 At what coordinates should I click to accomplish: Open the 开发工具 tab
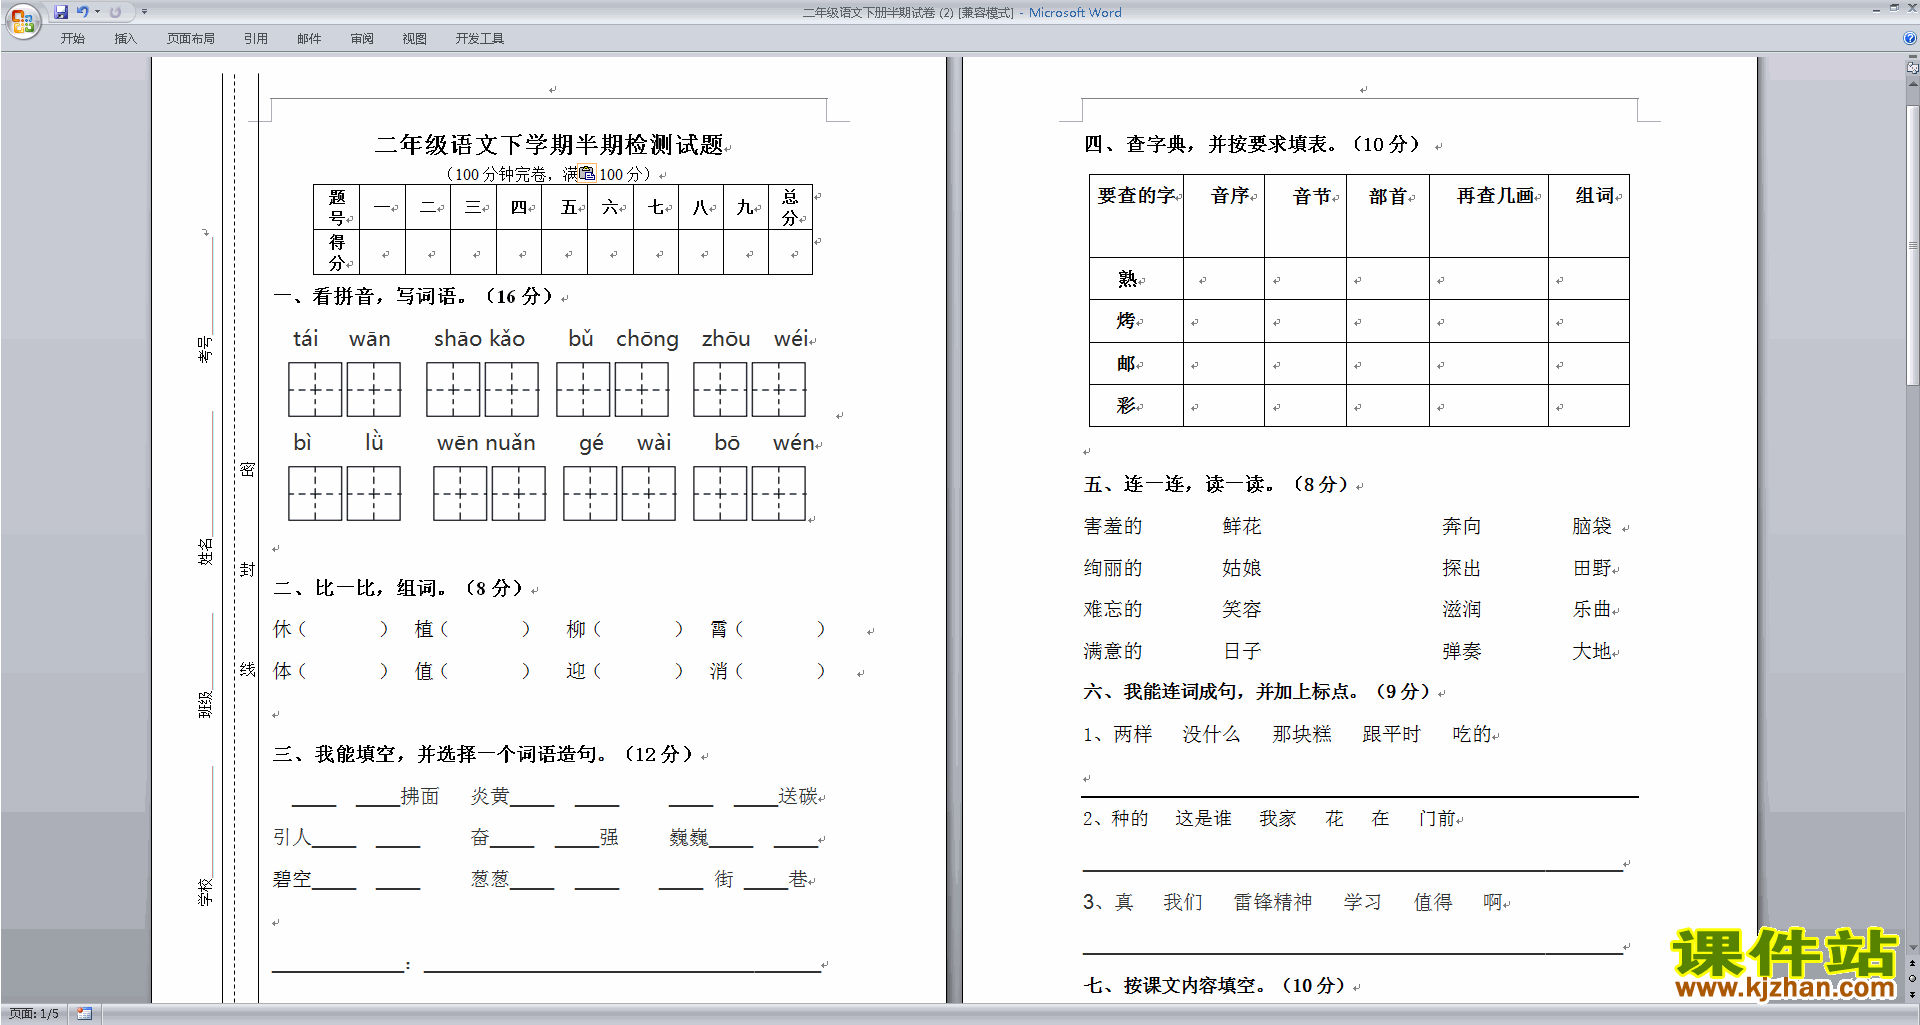click(x=480, y=39)
